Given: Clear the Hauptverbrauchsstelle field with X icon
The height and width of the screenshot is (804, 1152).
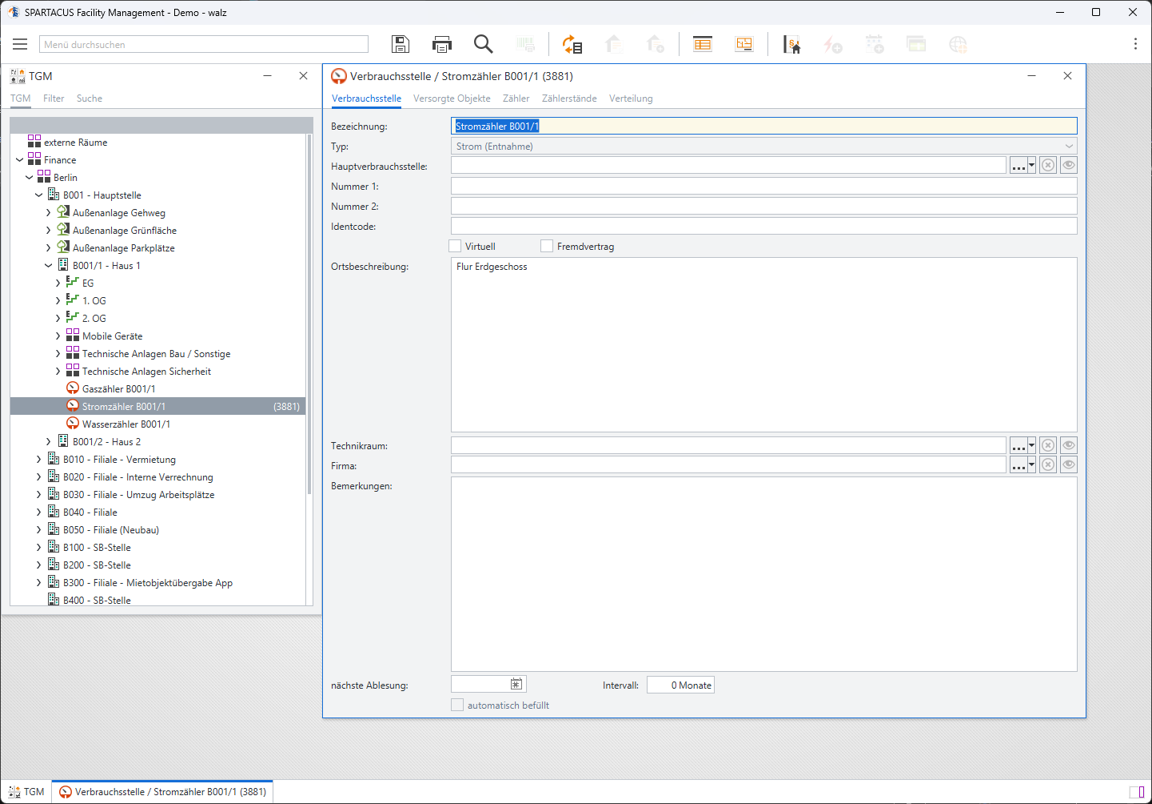Looking at the screenshot, I should tap(1048, 165).
